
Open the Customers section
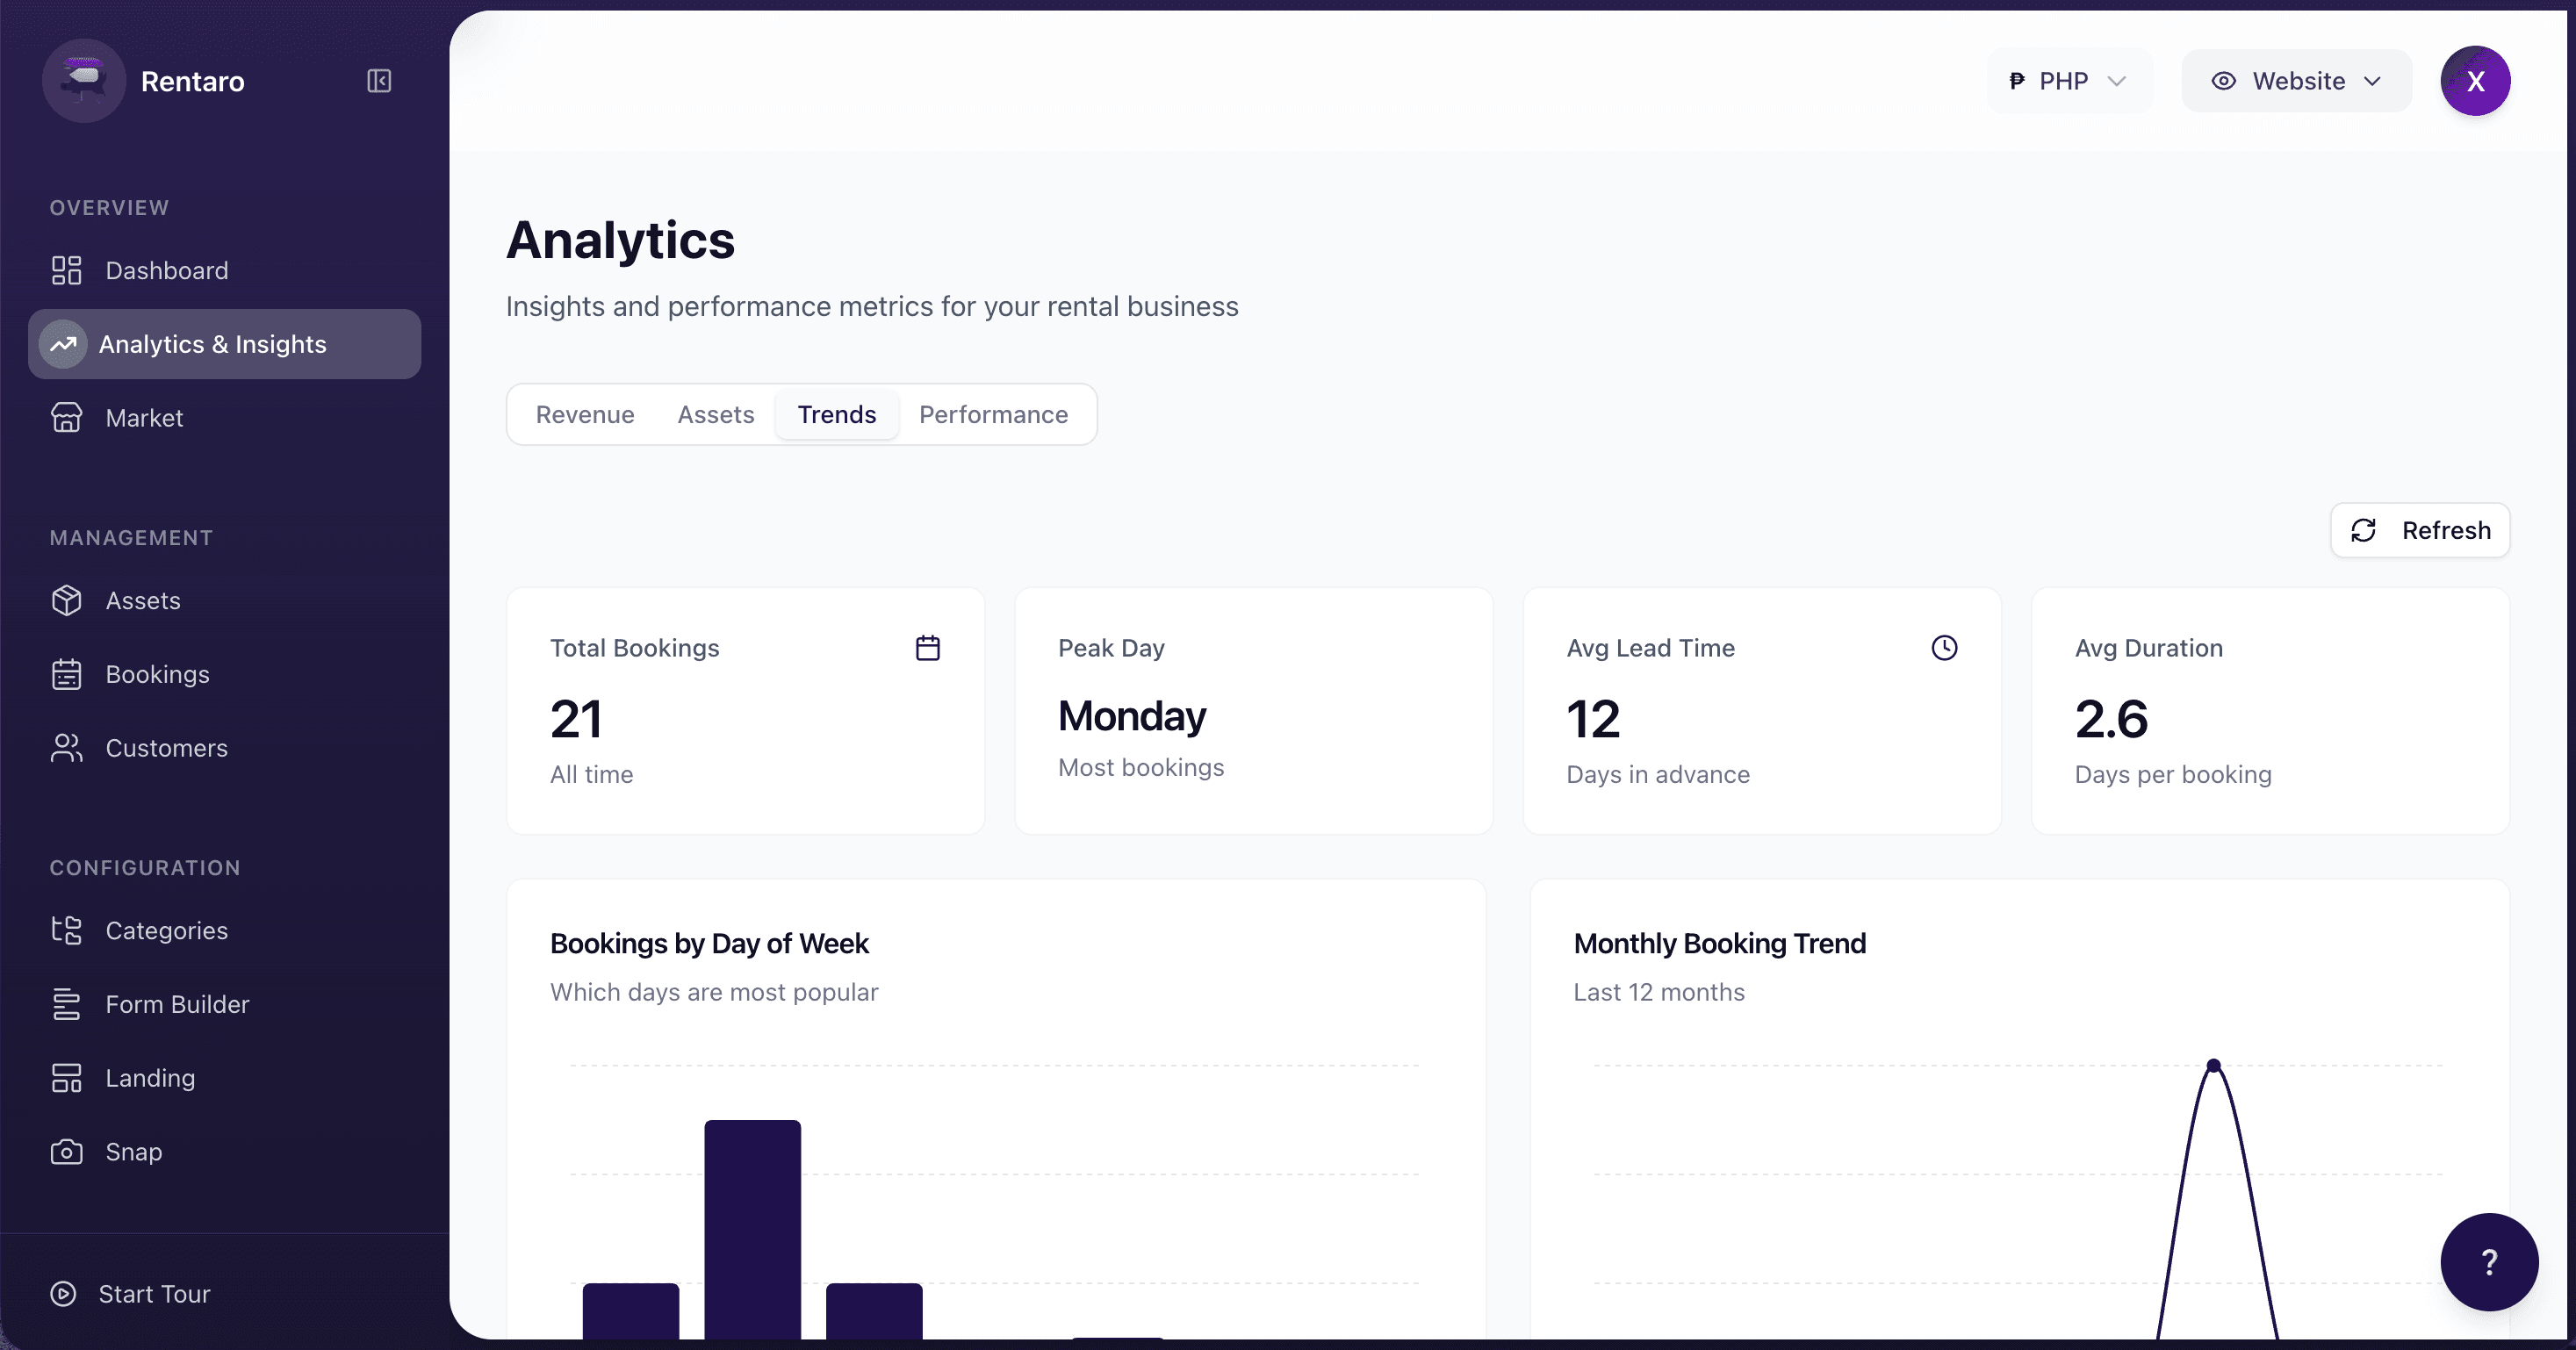click(x=167, y=748)
